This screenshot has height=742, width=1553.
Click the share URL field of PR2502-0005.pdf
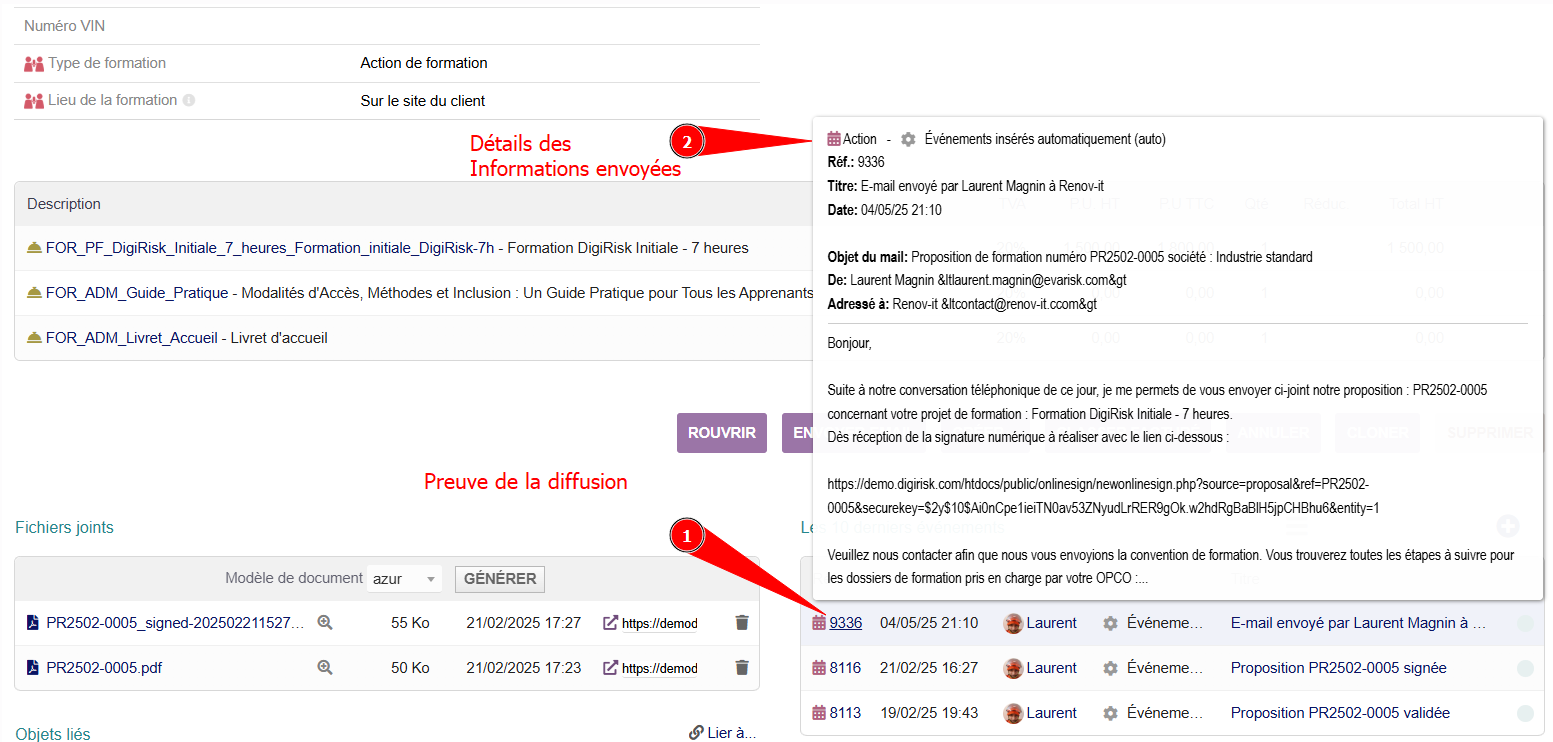[659, 668]
